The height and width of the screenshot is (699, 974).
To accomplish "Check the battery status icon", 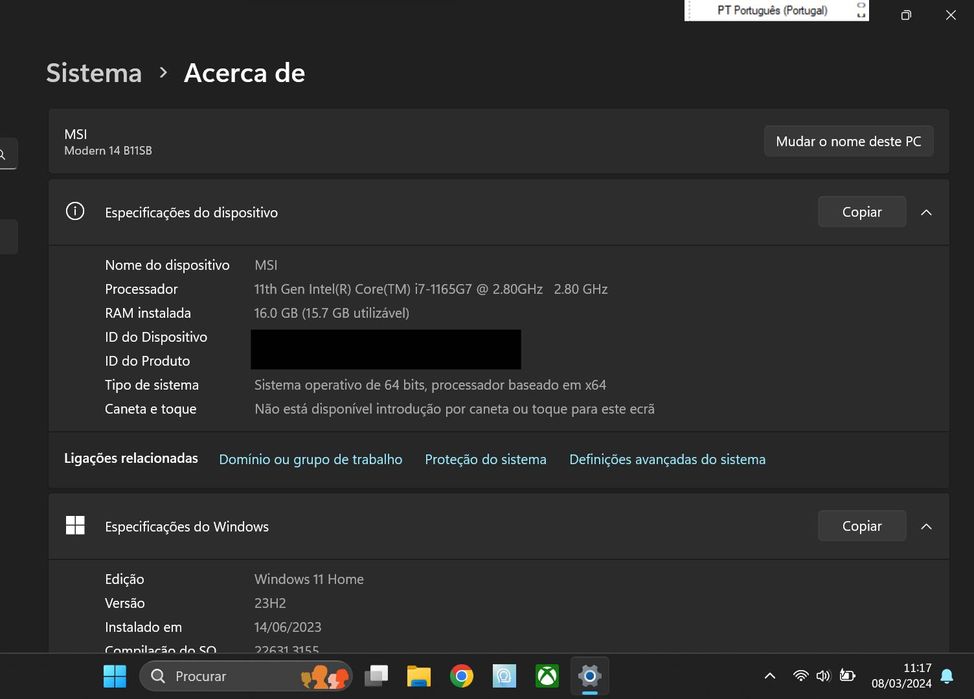I will pos(847,675).
